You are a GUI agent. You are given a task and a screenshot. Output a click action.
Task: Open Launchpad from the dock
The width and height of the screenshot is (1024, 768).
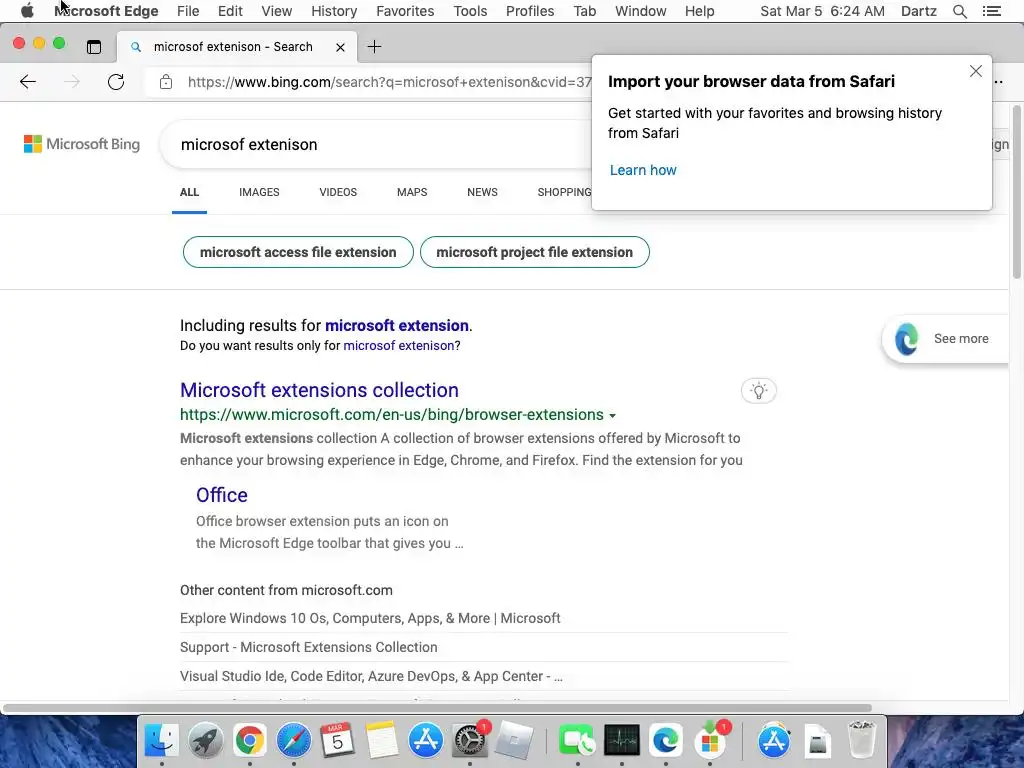tap(206, 741)
